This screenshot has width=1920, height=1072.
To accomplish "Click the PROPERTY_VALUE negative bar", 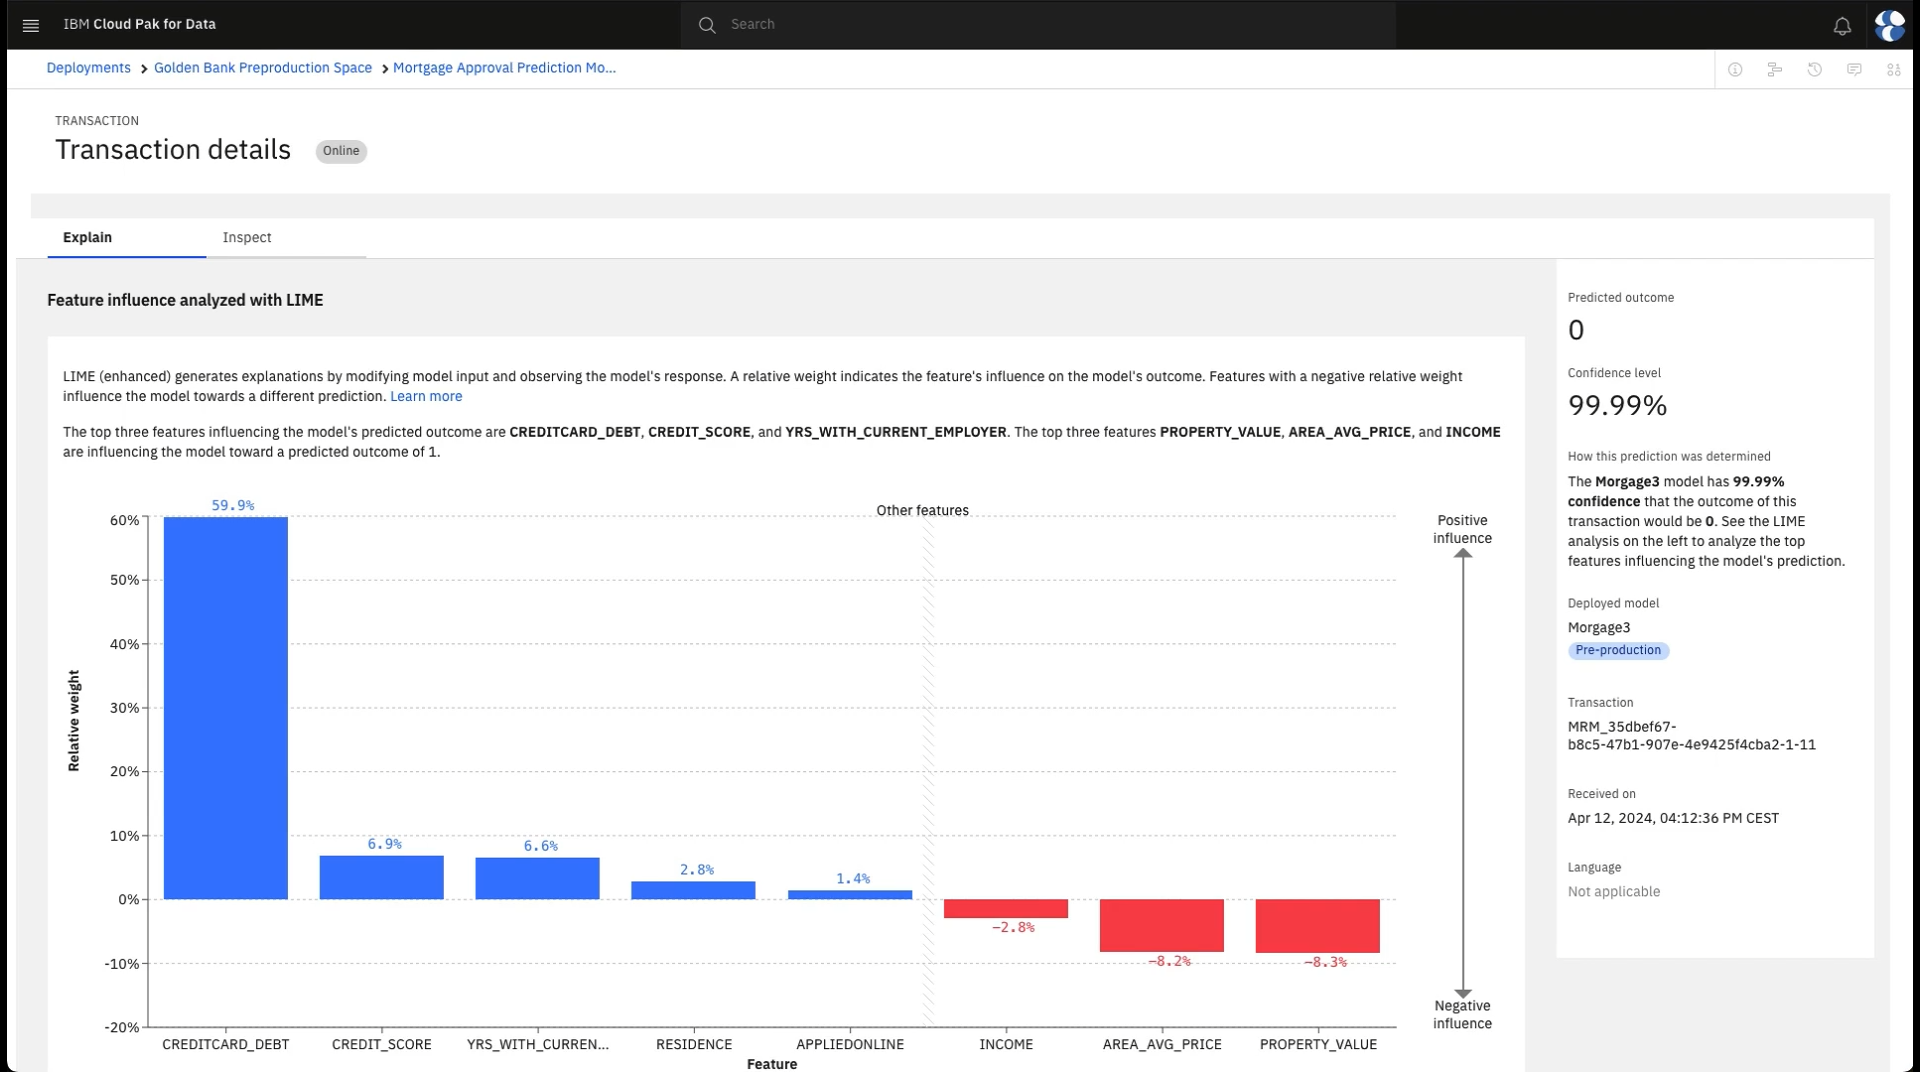I will (1317, 925).
